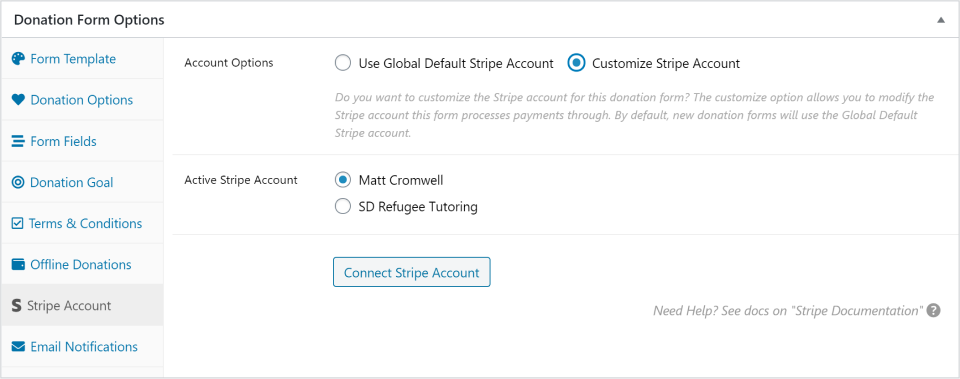
Task: Click the question mark help icon
Action: point(933,310)
